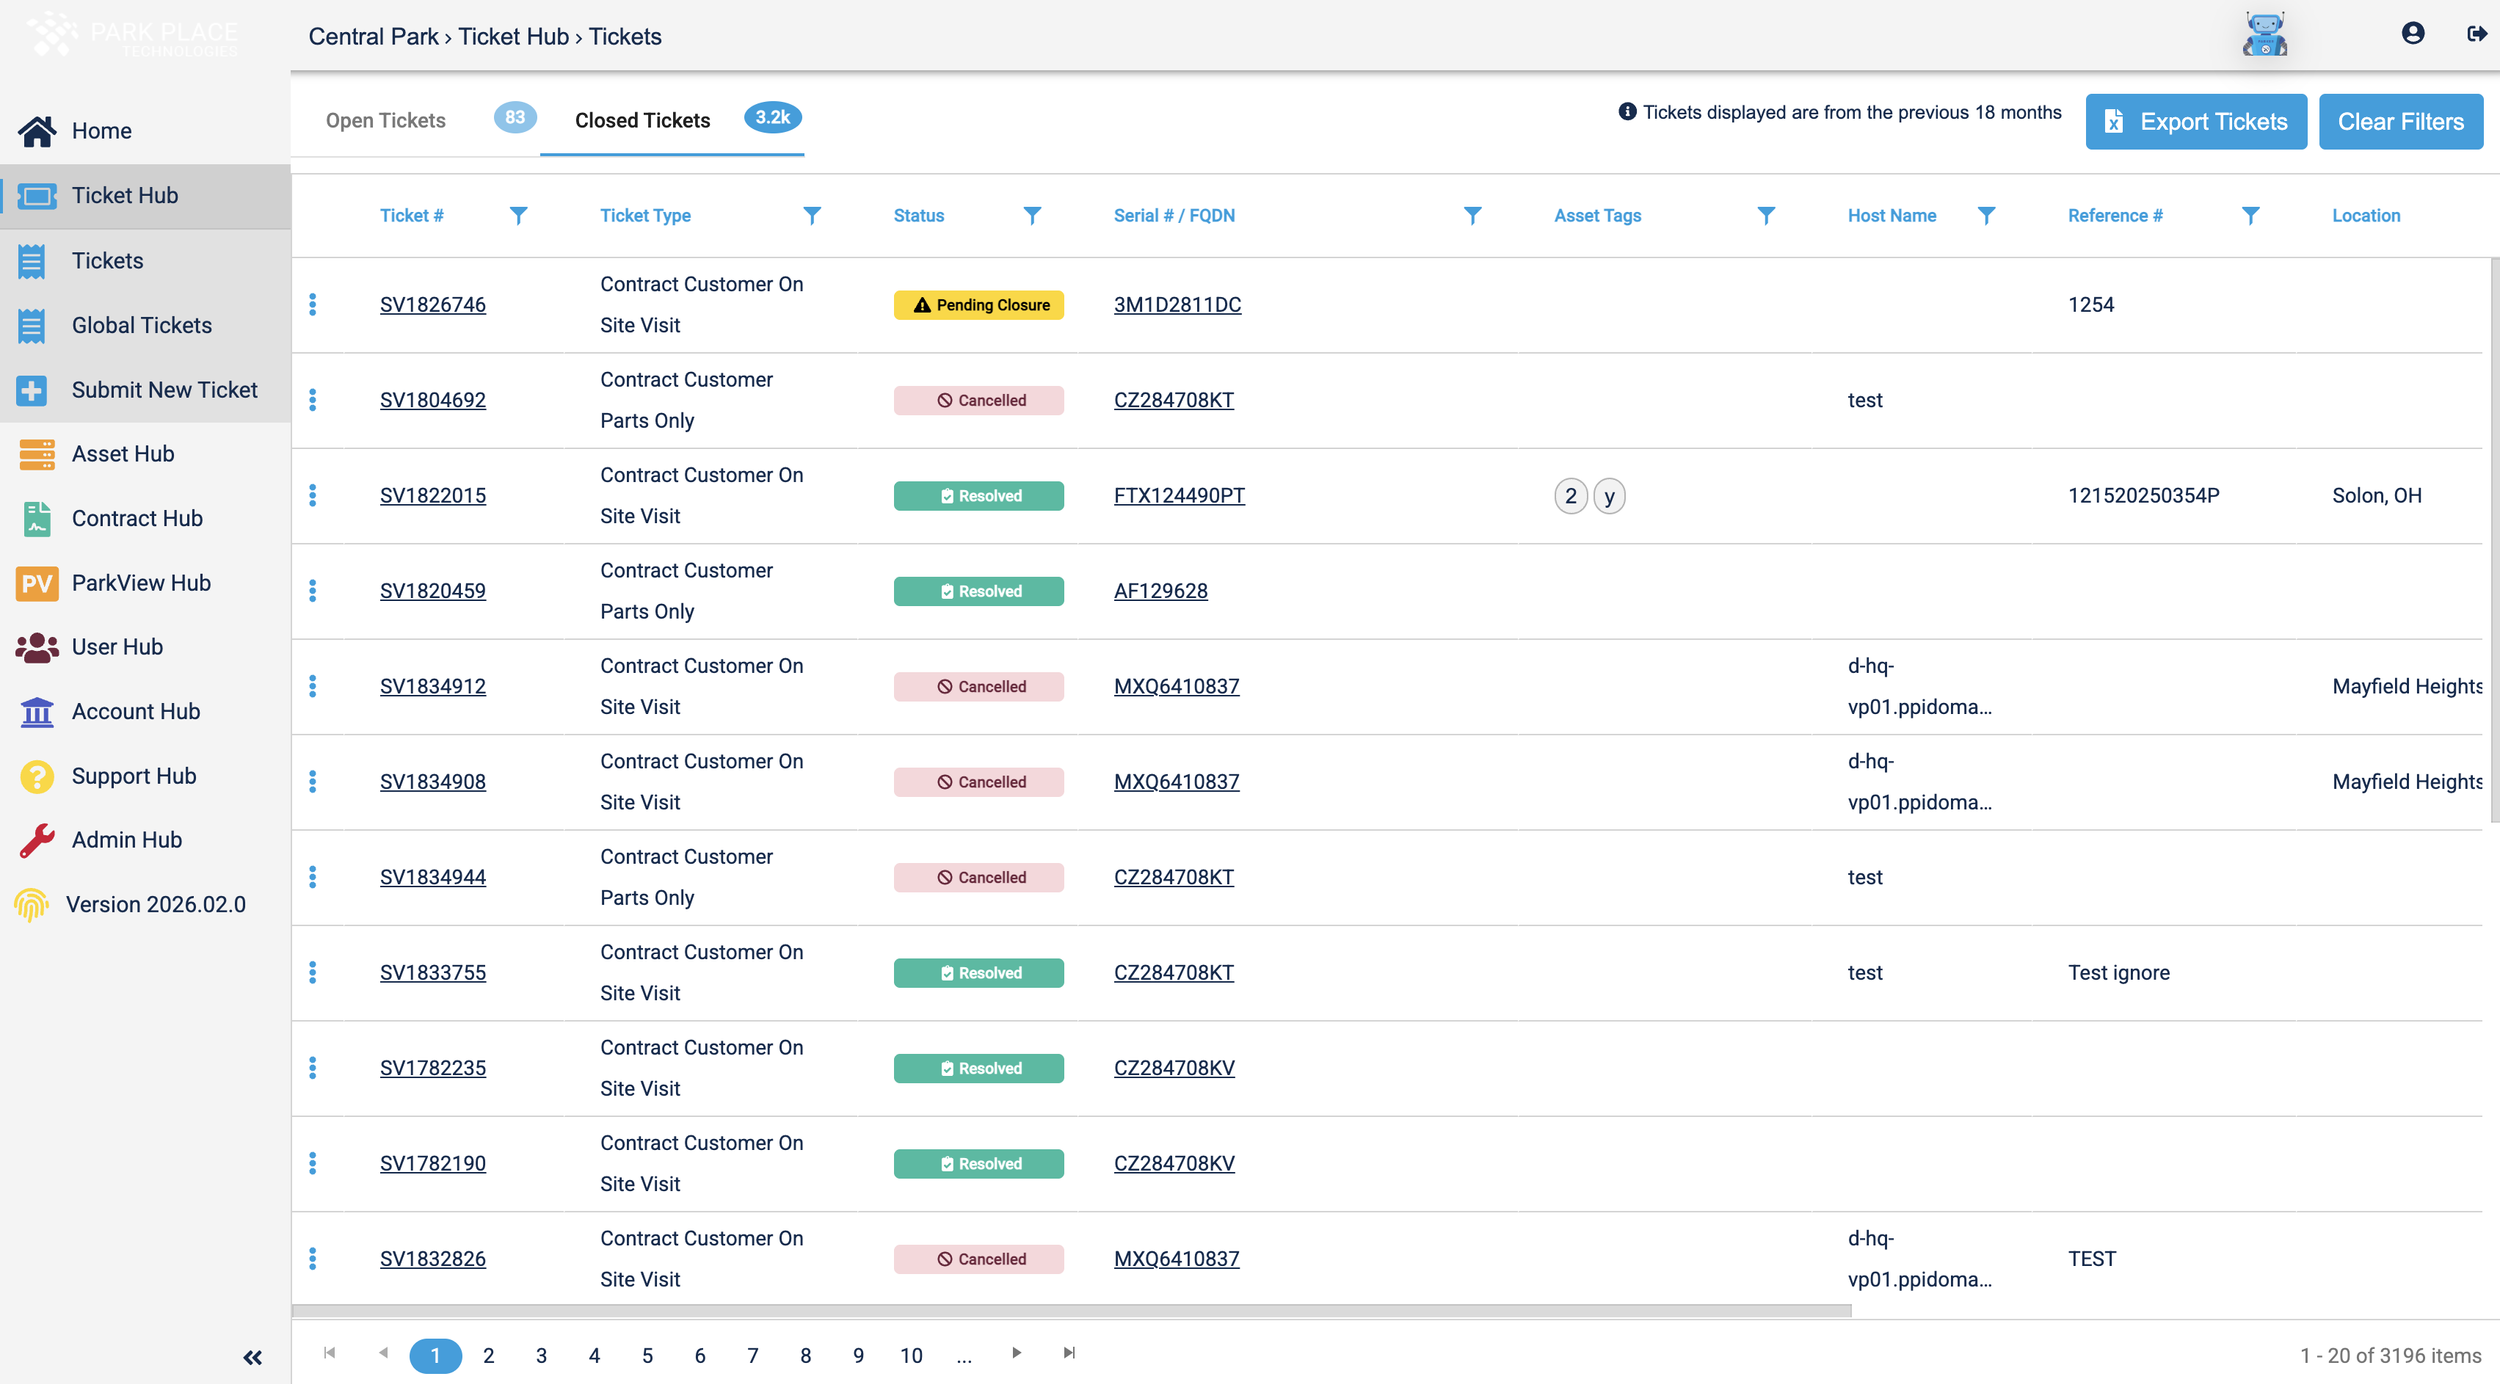The image size is (2500, 1384).
Task: Click reference value 121520250354P
Action: pos(2143,496)
